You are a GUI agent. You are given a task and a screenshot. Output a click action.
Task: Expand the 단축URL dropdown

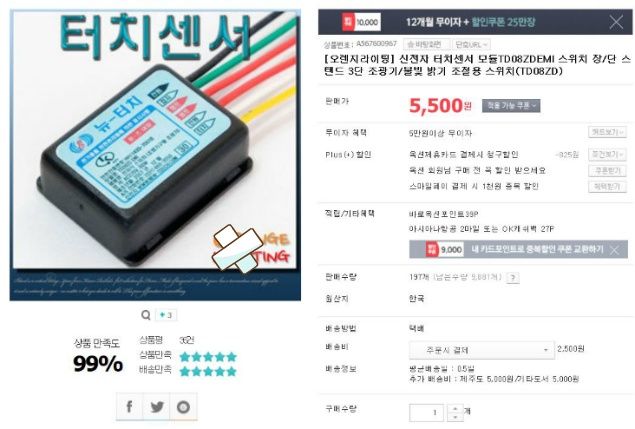[x=471, y=44]
